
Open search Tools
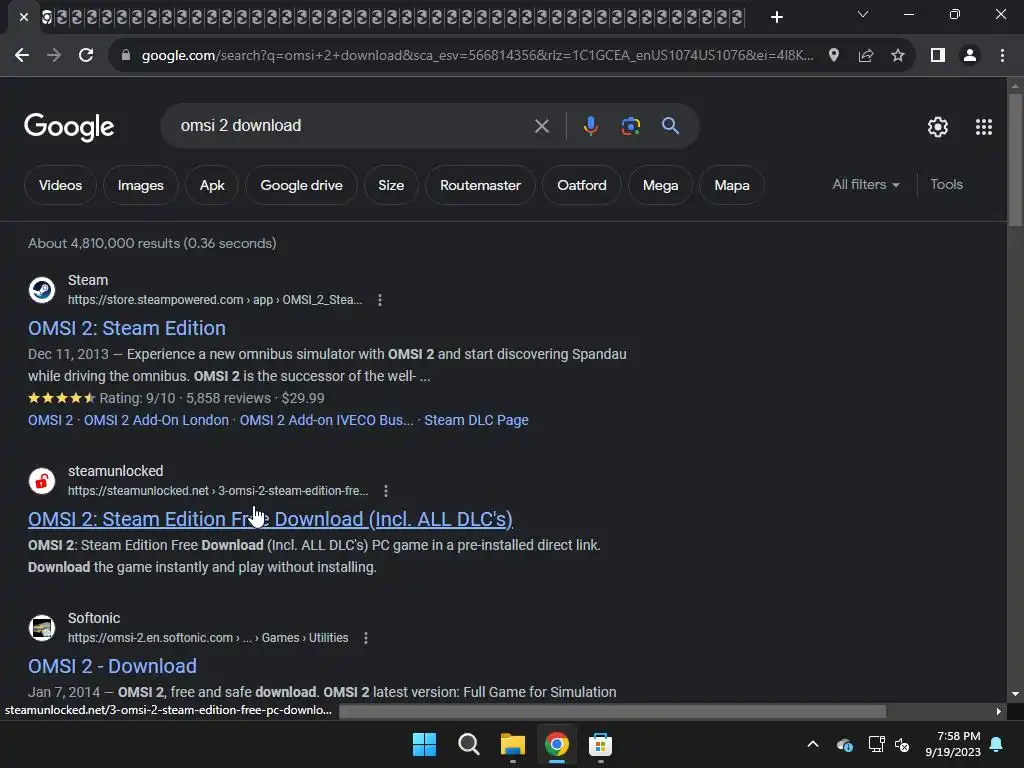[x=946, y=185]
